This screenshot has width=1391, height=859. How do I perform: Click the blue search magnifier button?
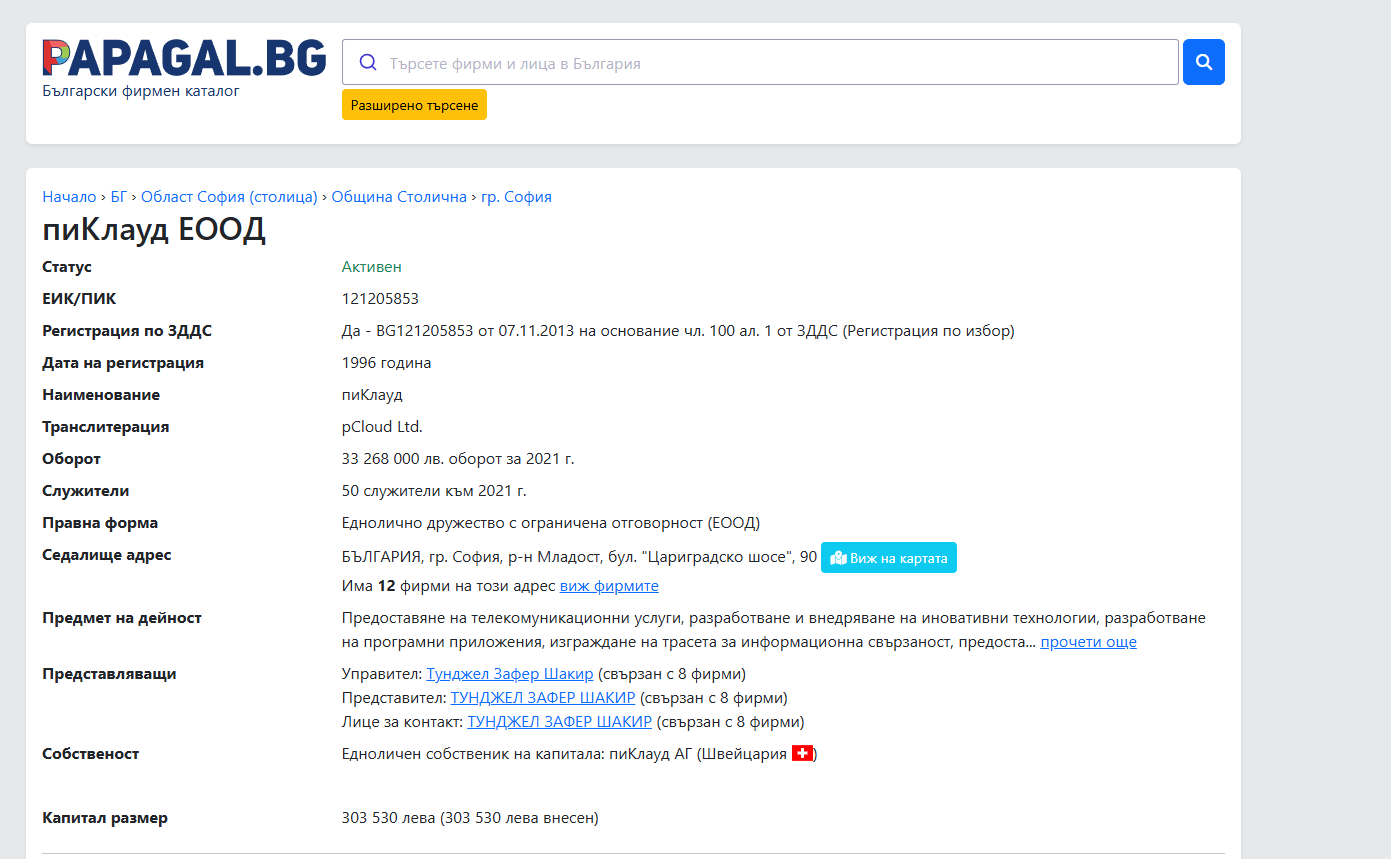pos(1204,62)
